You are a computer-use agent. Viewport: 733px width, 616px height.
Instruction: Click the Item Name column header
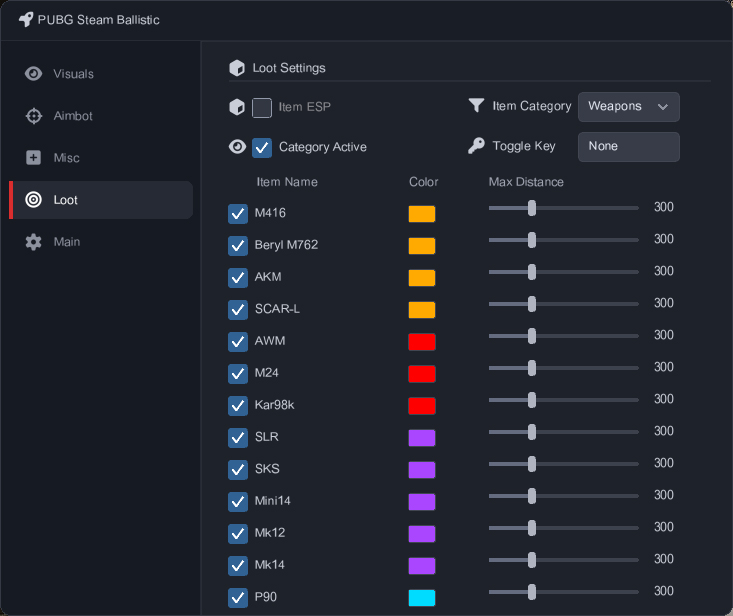(287, 182)
